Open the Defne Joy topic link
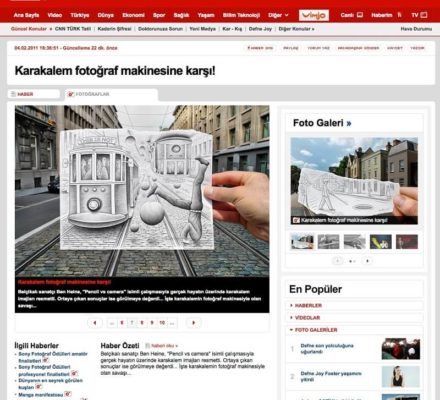 260,29
